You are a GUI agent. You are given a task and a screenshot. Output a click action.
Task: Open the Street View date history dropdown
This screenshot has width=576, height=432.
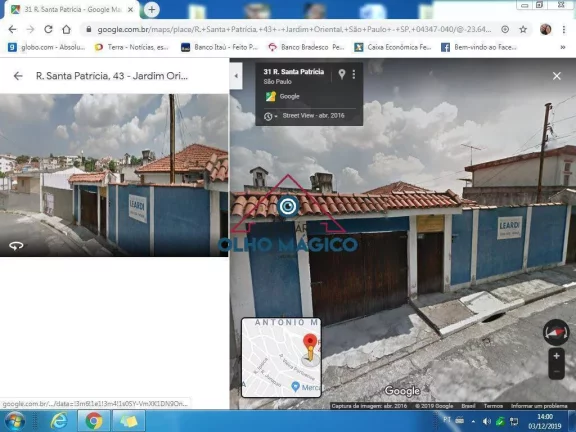click(x=270, y=116)
